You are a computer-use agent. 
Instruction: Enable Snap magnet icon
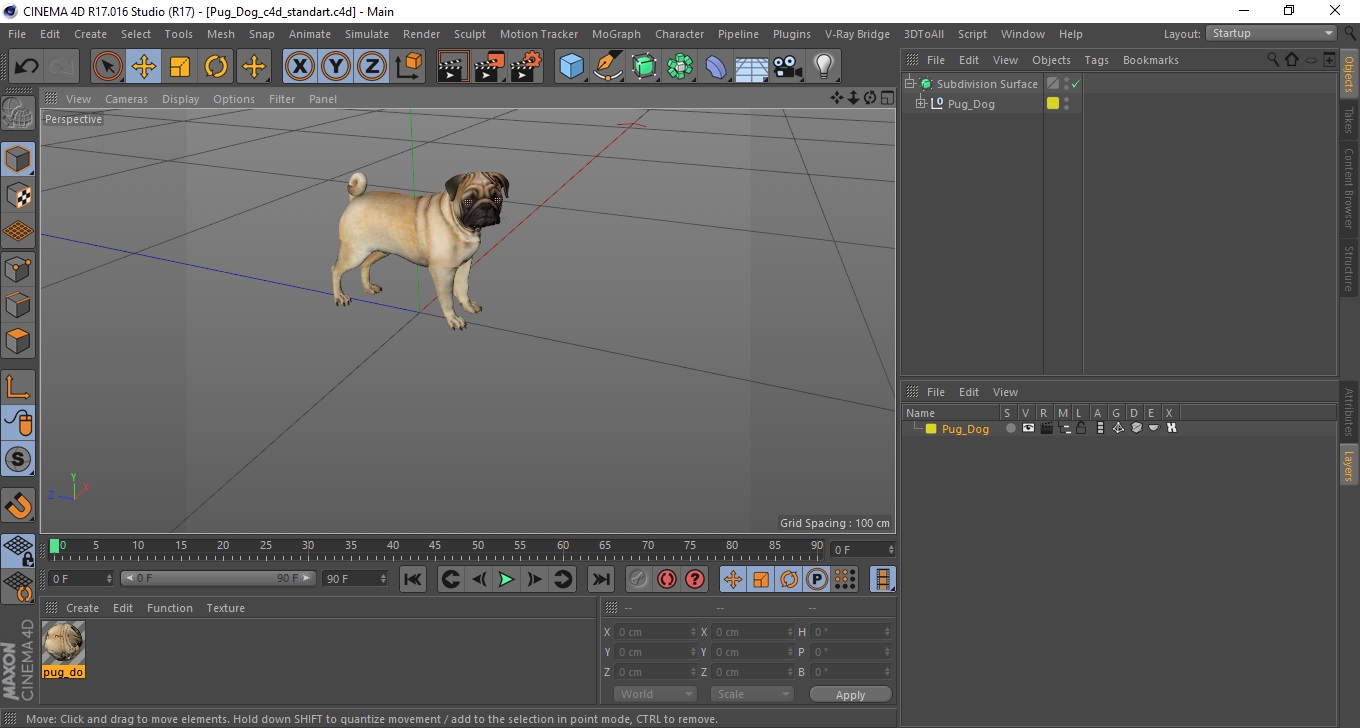click(x=18, y=505)
